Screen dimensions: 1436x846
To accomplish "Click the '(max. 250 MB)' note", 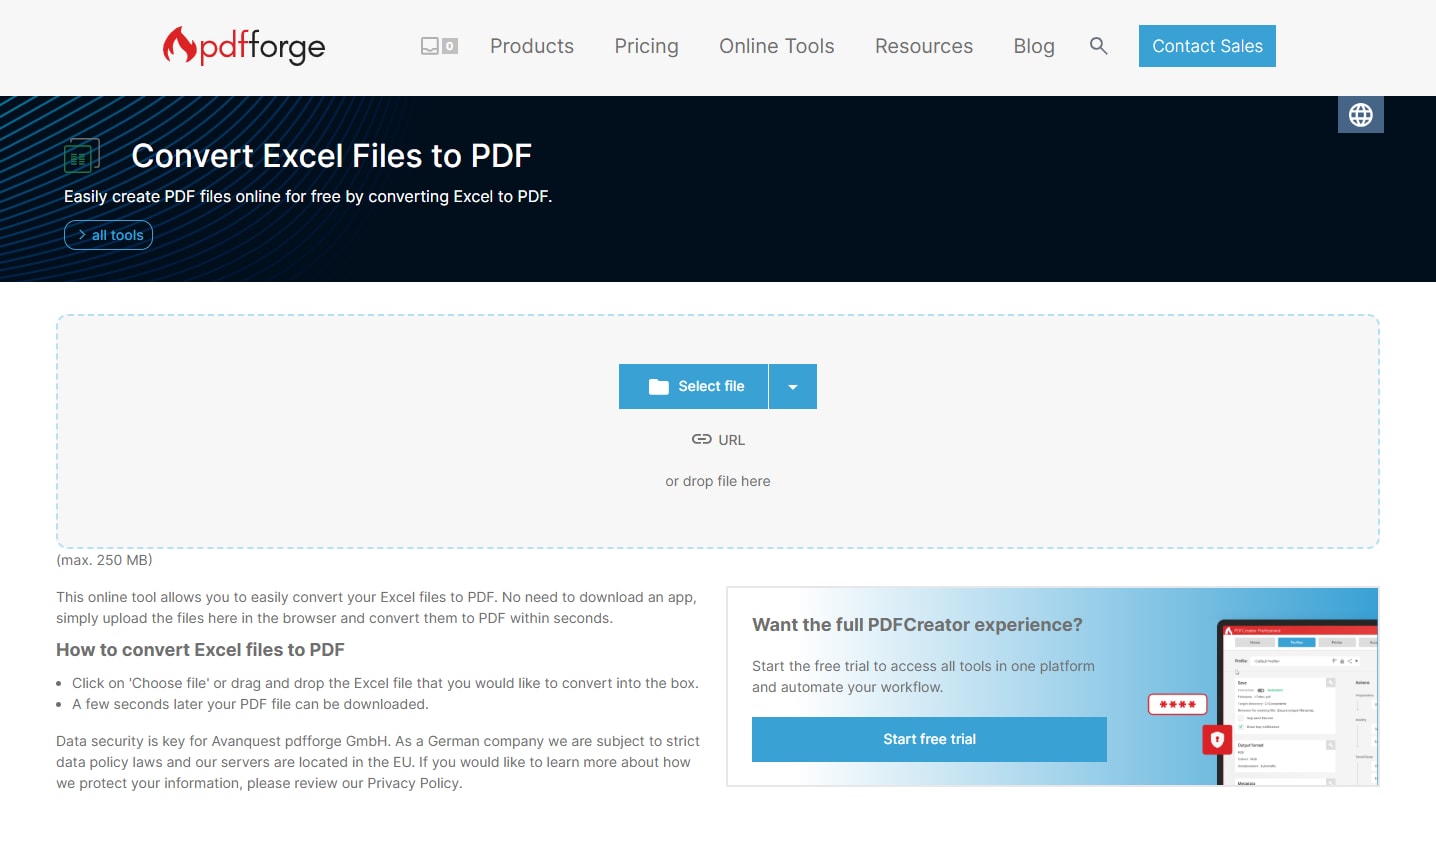I will tap(104, 560).
